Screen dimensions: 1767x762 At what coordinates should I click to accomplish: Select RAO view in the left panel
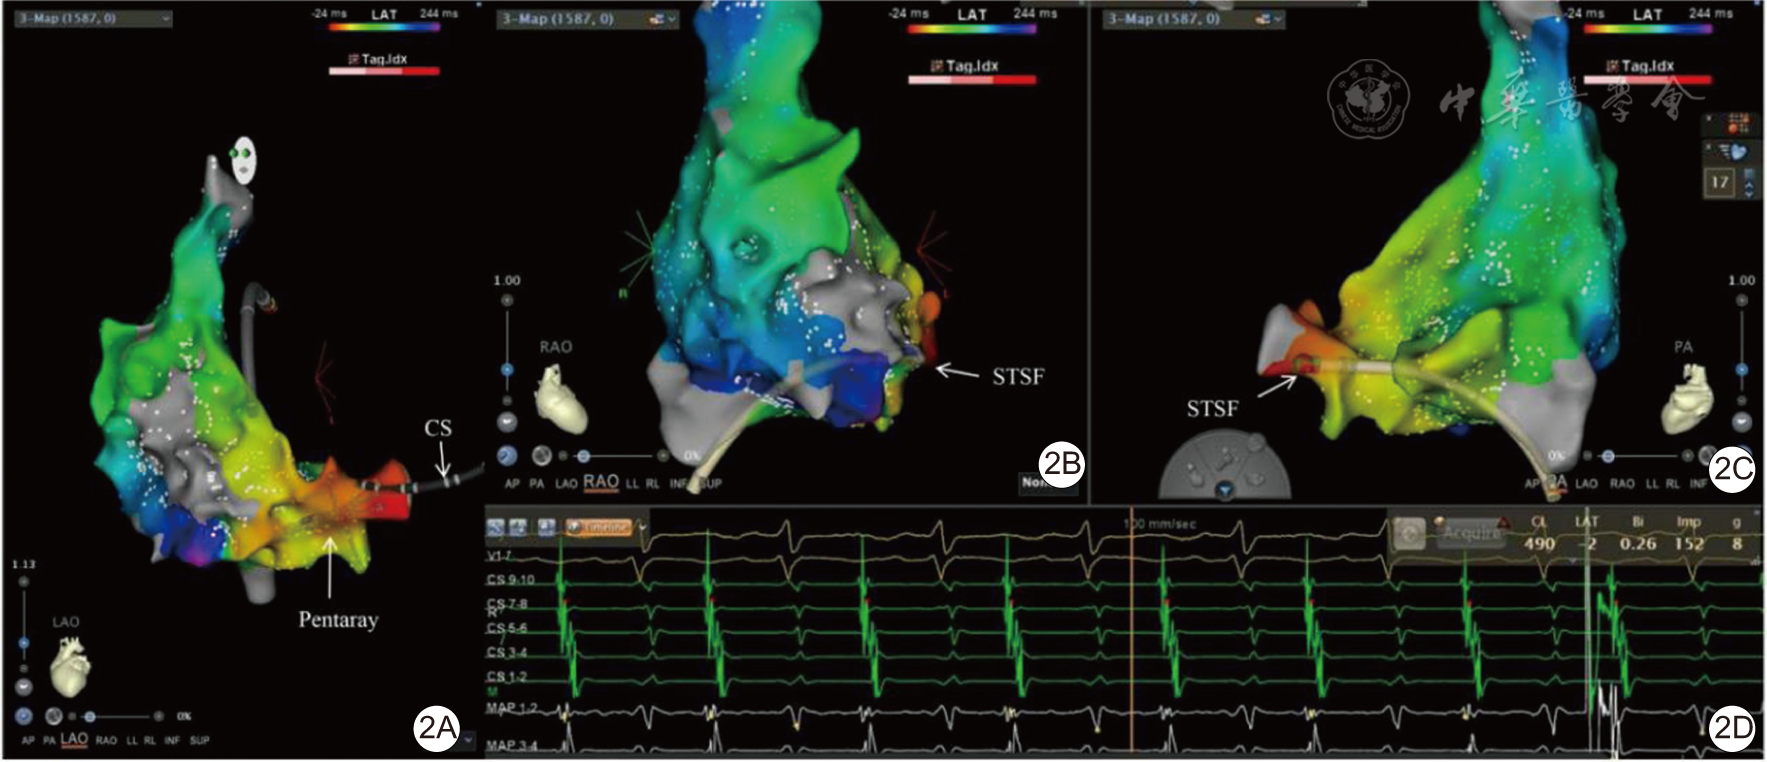click(106, 741)
